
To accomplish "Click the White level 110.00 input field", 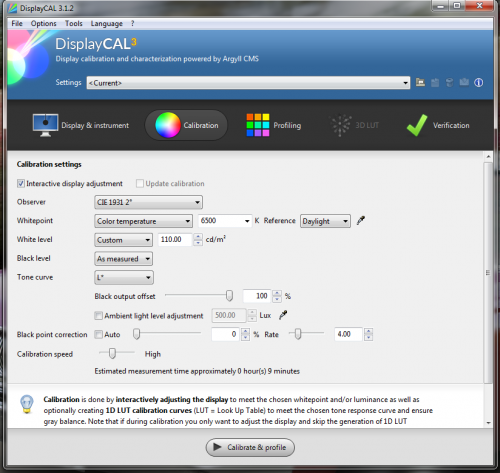I will click(x=175, y=239).
